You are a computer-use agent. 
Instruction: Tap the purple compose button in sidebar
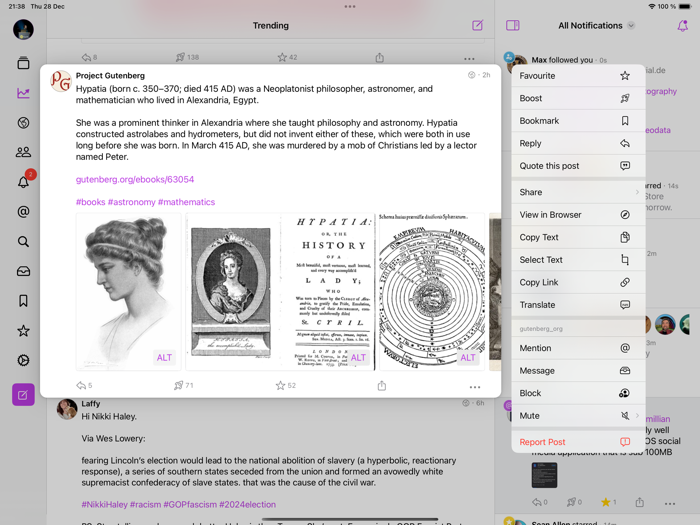pos(23,395)
